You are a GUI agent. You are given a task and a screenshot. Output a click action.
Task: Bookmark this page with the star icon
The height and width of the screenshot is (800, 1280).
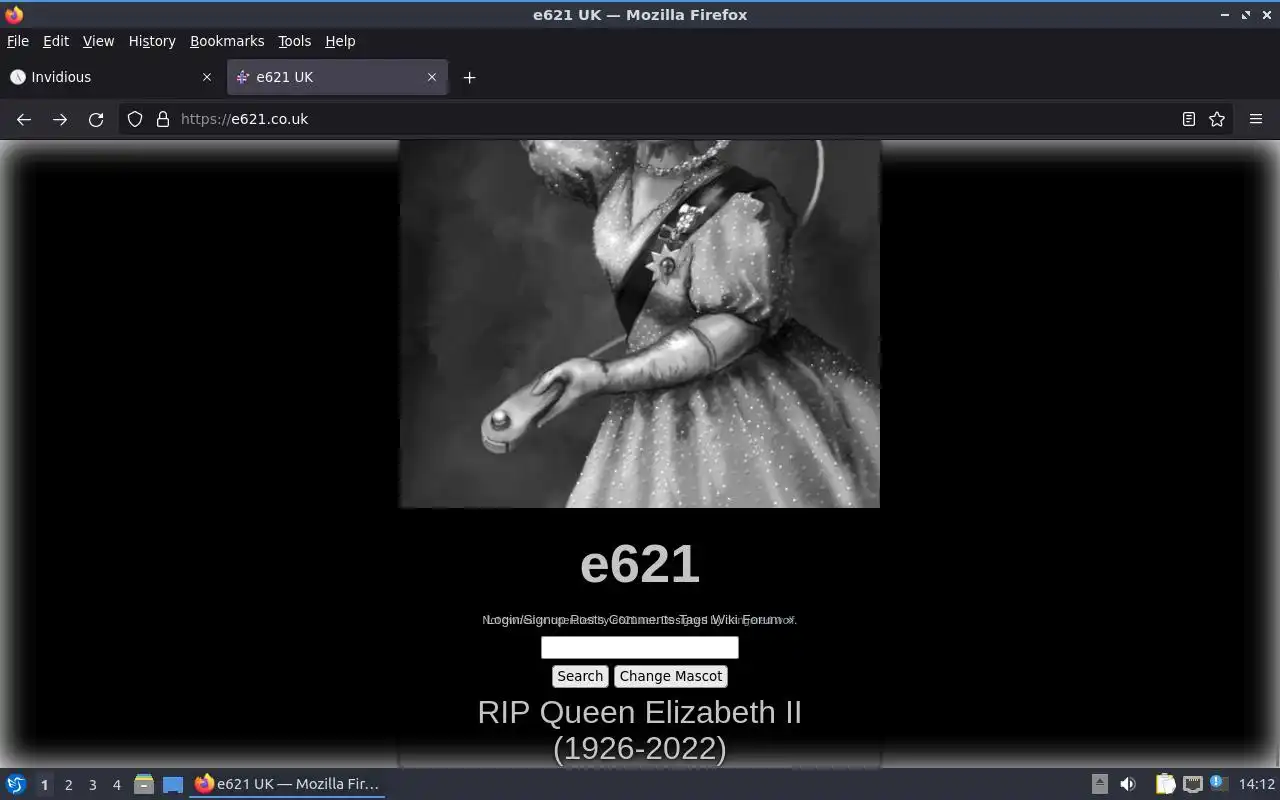click(x=1217, y=119)
